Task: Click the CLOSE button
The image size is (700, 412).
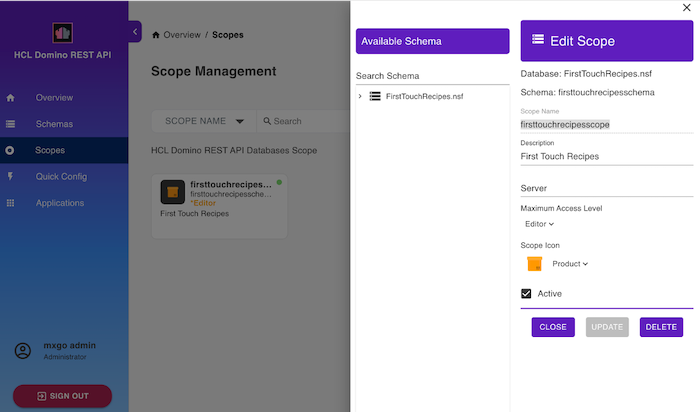Action: [553, 327]
